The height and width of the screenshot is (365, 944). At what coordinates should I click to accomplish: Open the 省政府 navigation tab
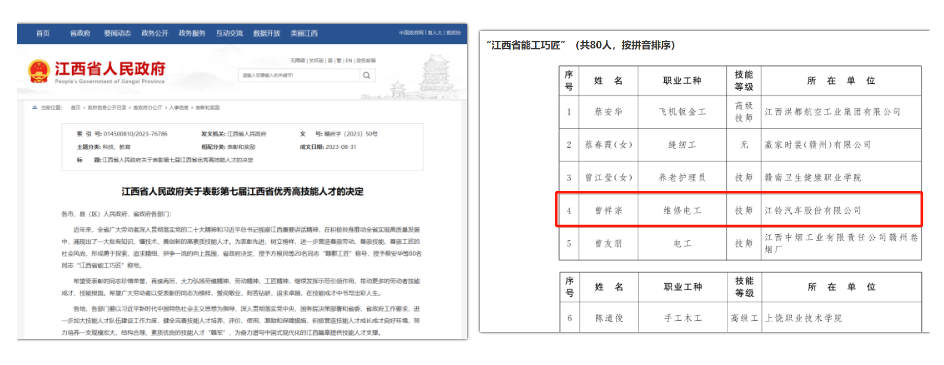79,34
